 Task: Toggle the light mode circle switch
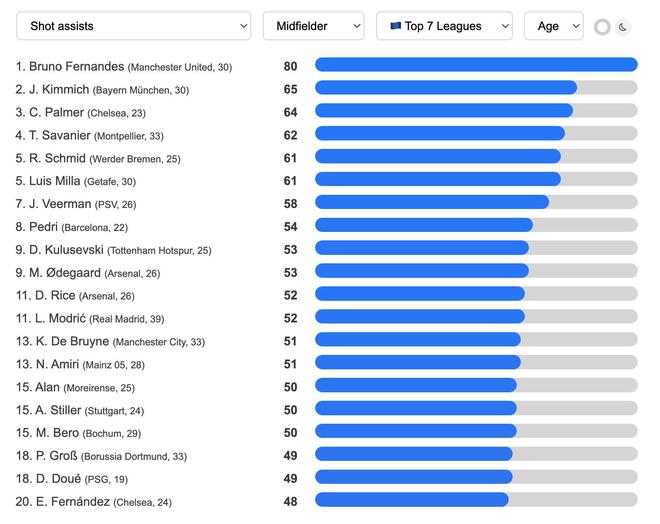[x=602, y=27]
